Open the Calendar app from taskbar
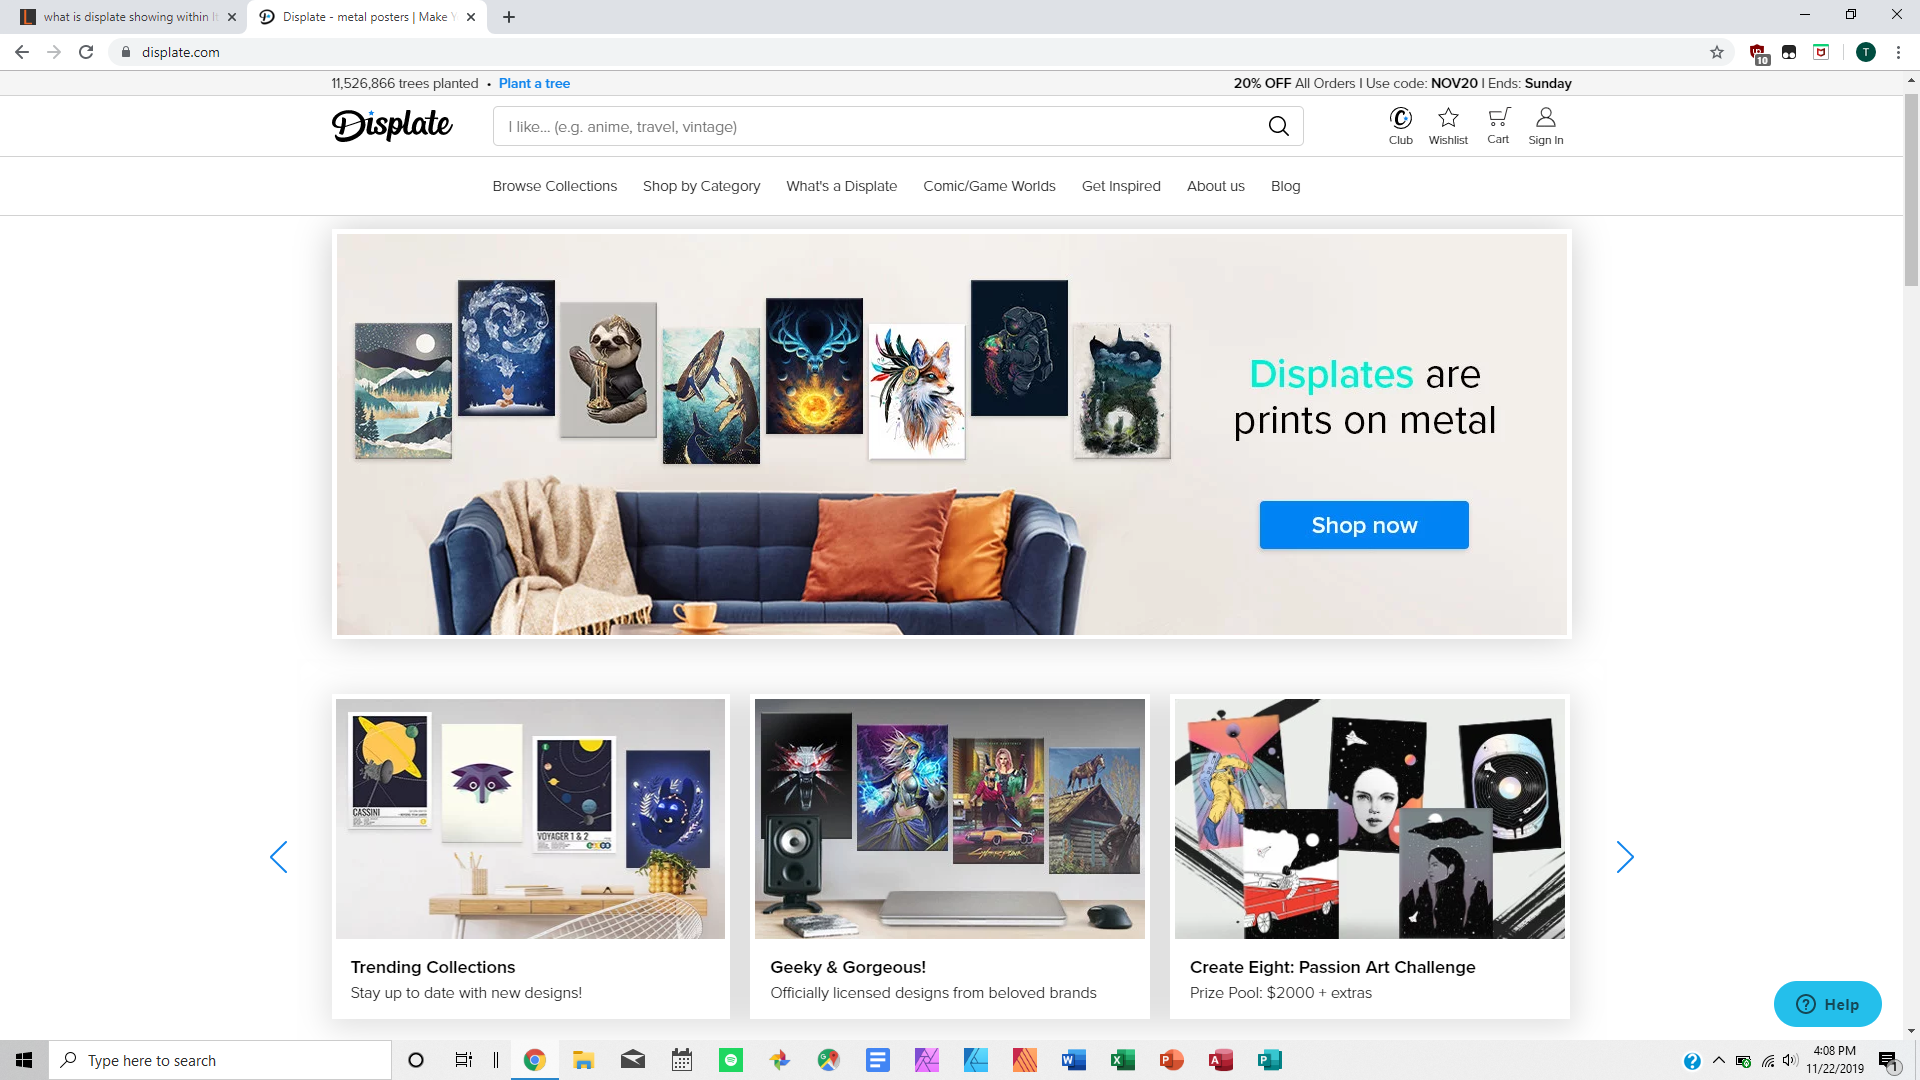This screenshot has height=1080, width=1920. [x=682, y=1060]
